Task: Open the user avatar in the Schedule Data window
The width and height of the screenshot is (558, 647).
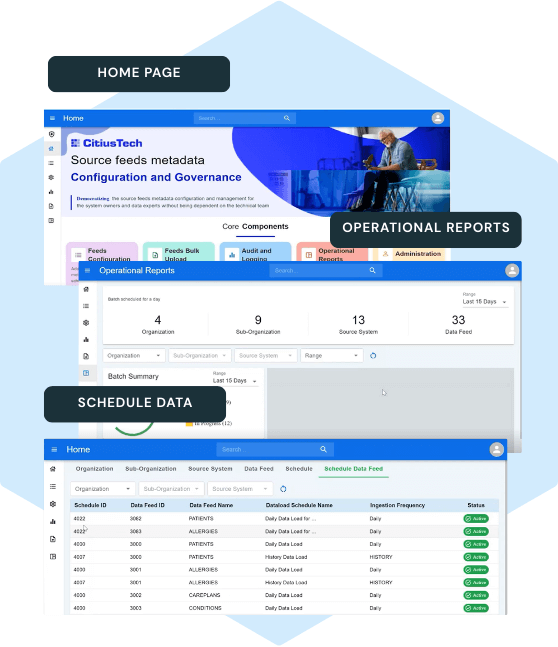Action: (497, 449)
